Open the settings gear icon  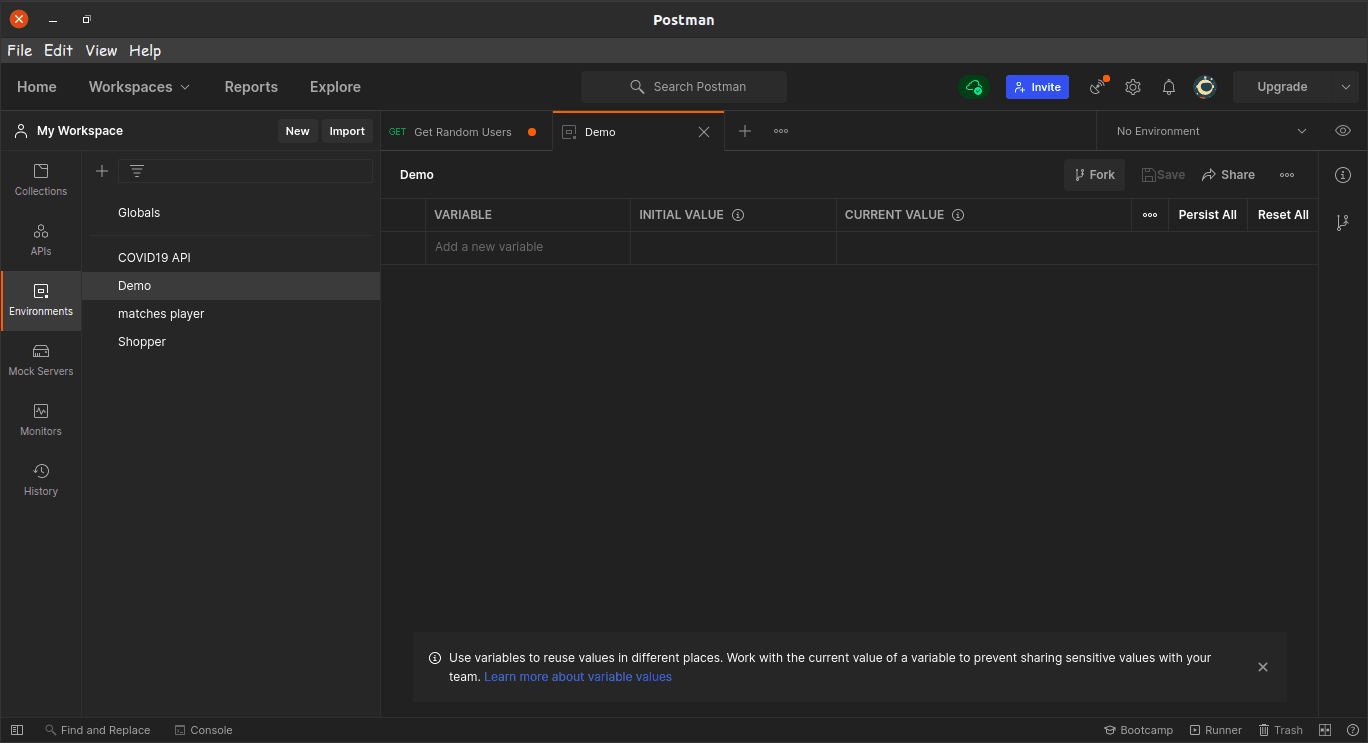(x=1133, y=87)
